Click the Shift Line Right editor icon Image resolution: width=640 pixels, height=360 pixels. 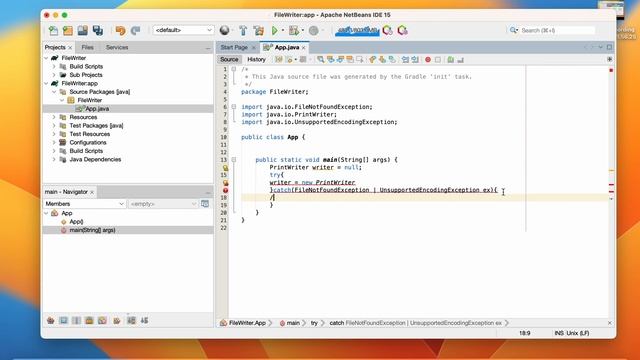(x=415, y=60)
